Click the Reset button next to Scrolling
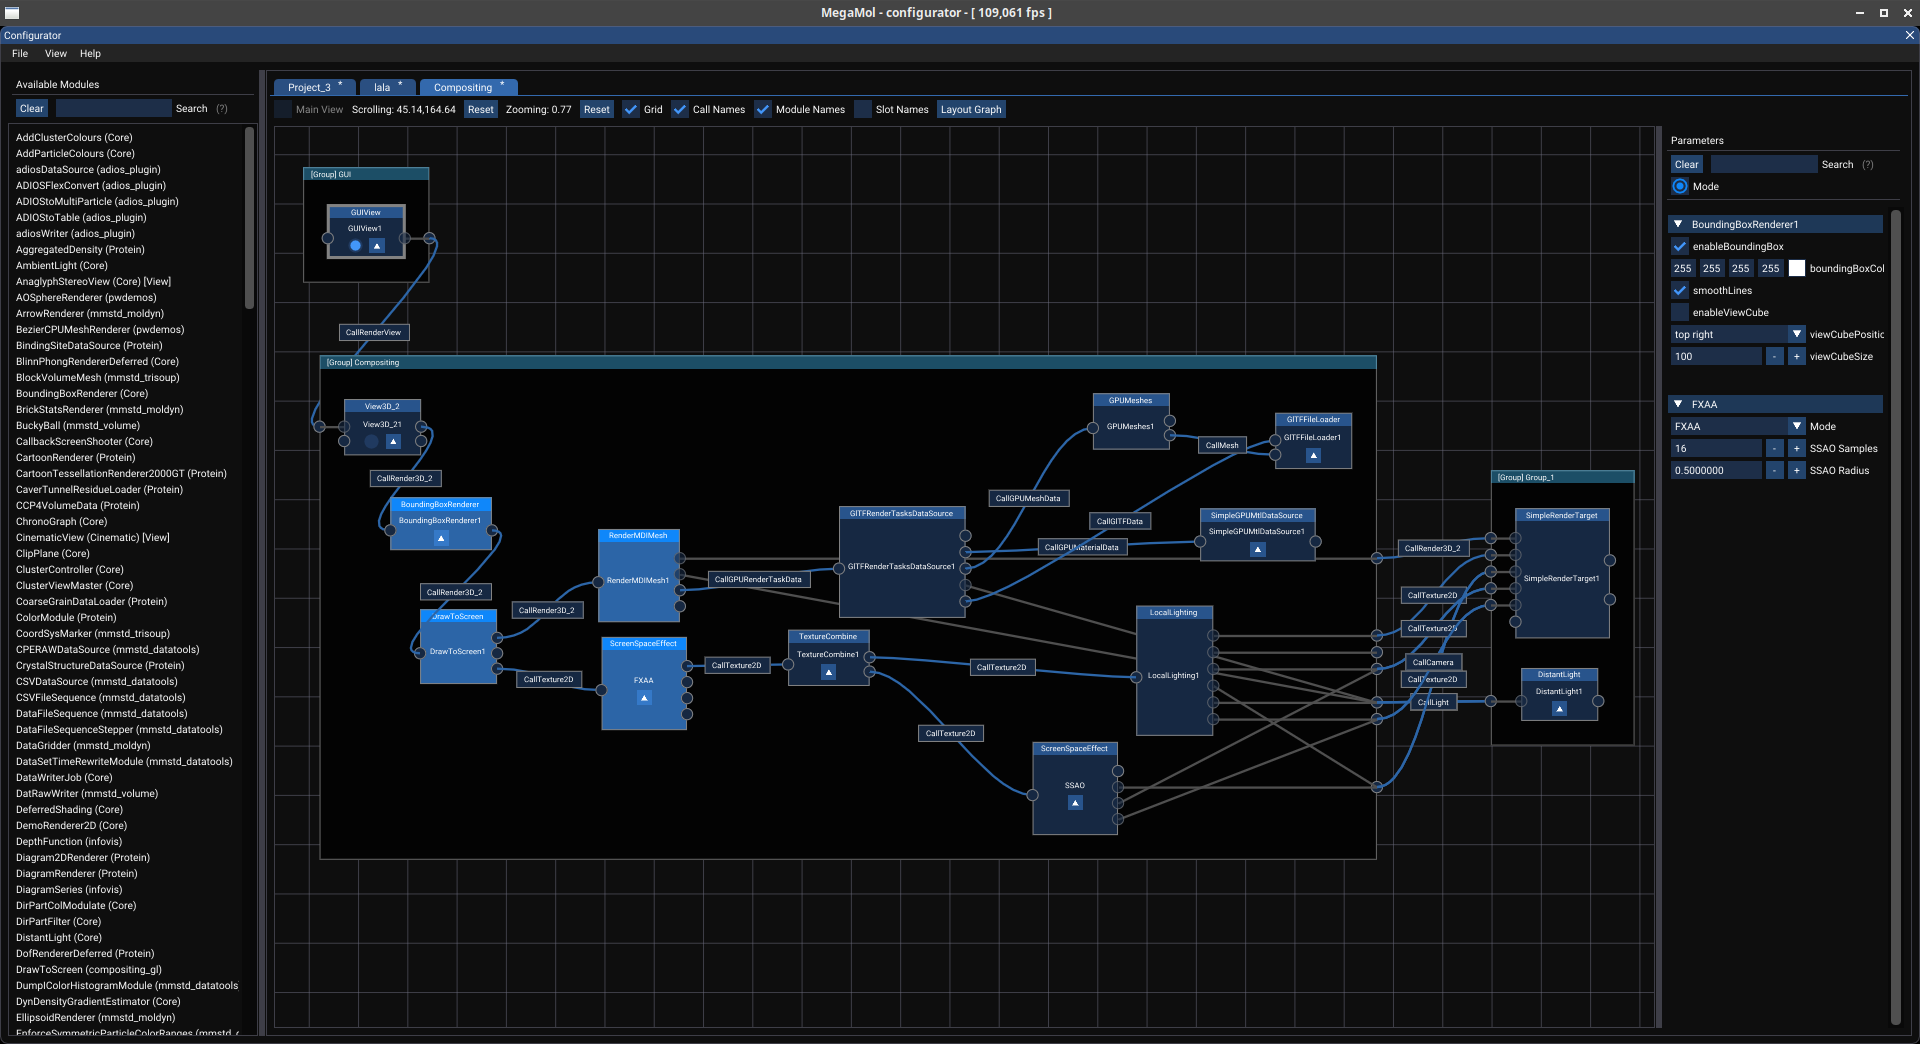 click(481, 110)
